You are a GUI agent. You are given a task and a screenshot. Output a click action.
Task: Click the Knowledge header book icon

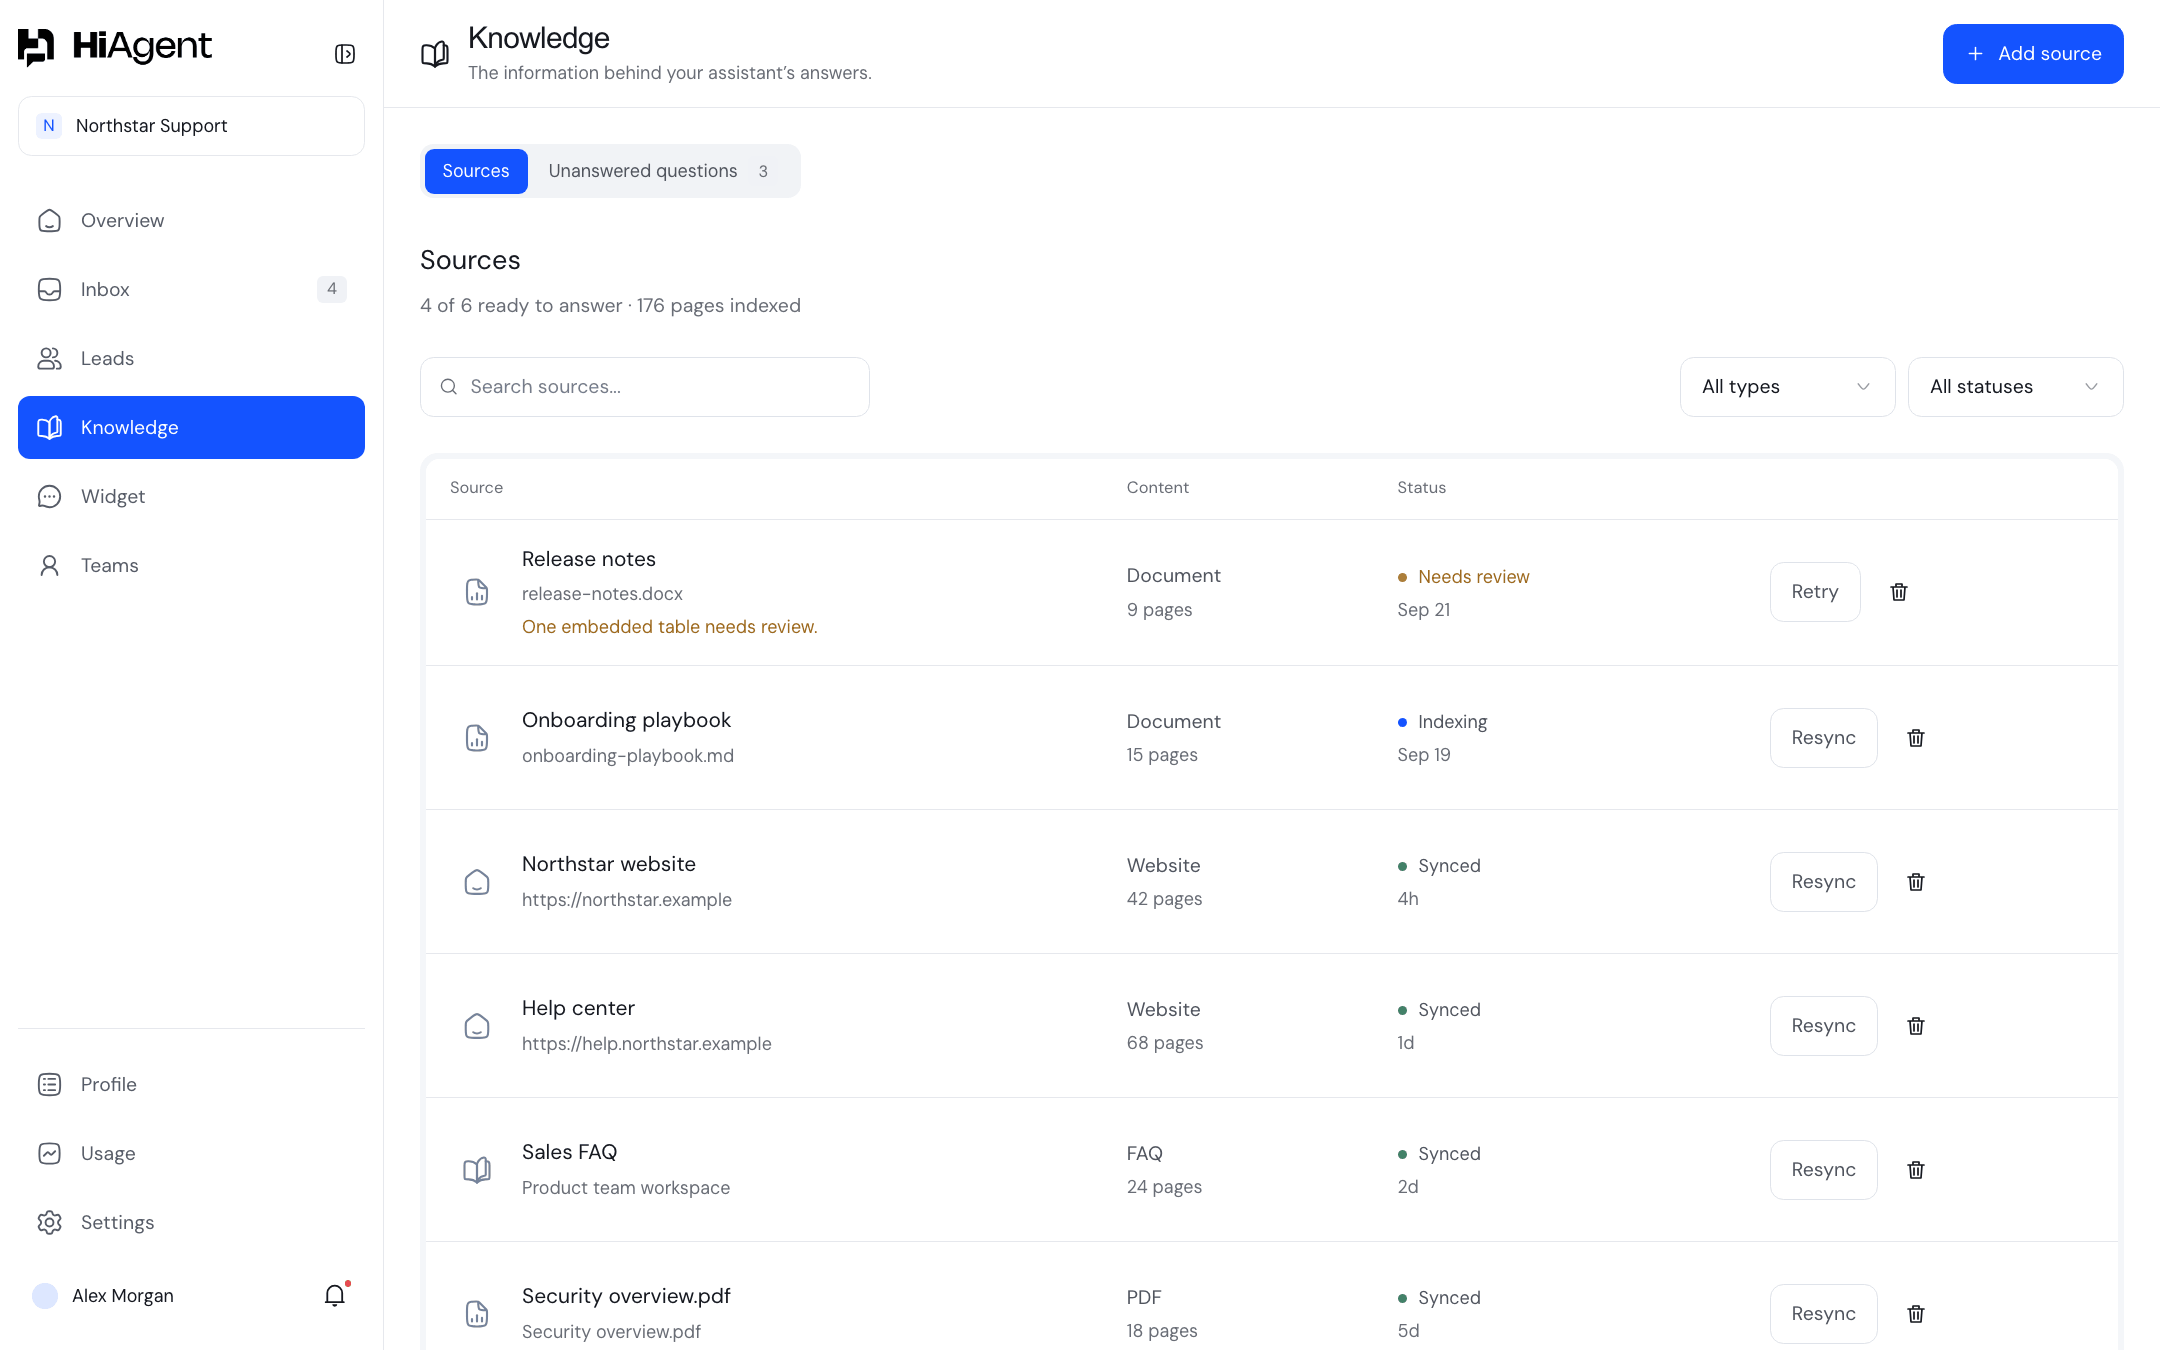(x=435, y=54)
